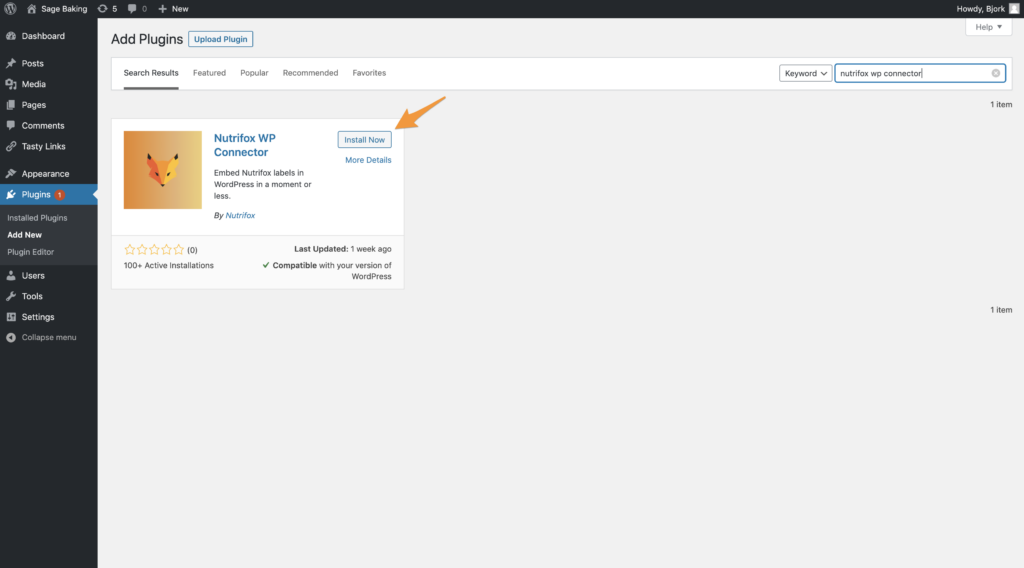Screen dimensions: 1024x568
Task: Open the Tools menu label
Action: (32, 296)
